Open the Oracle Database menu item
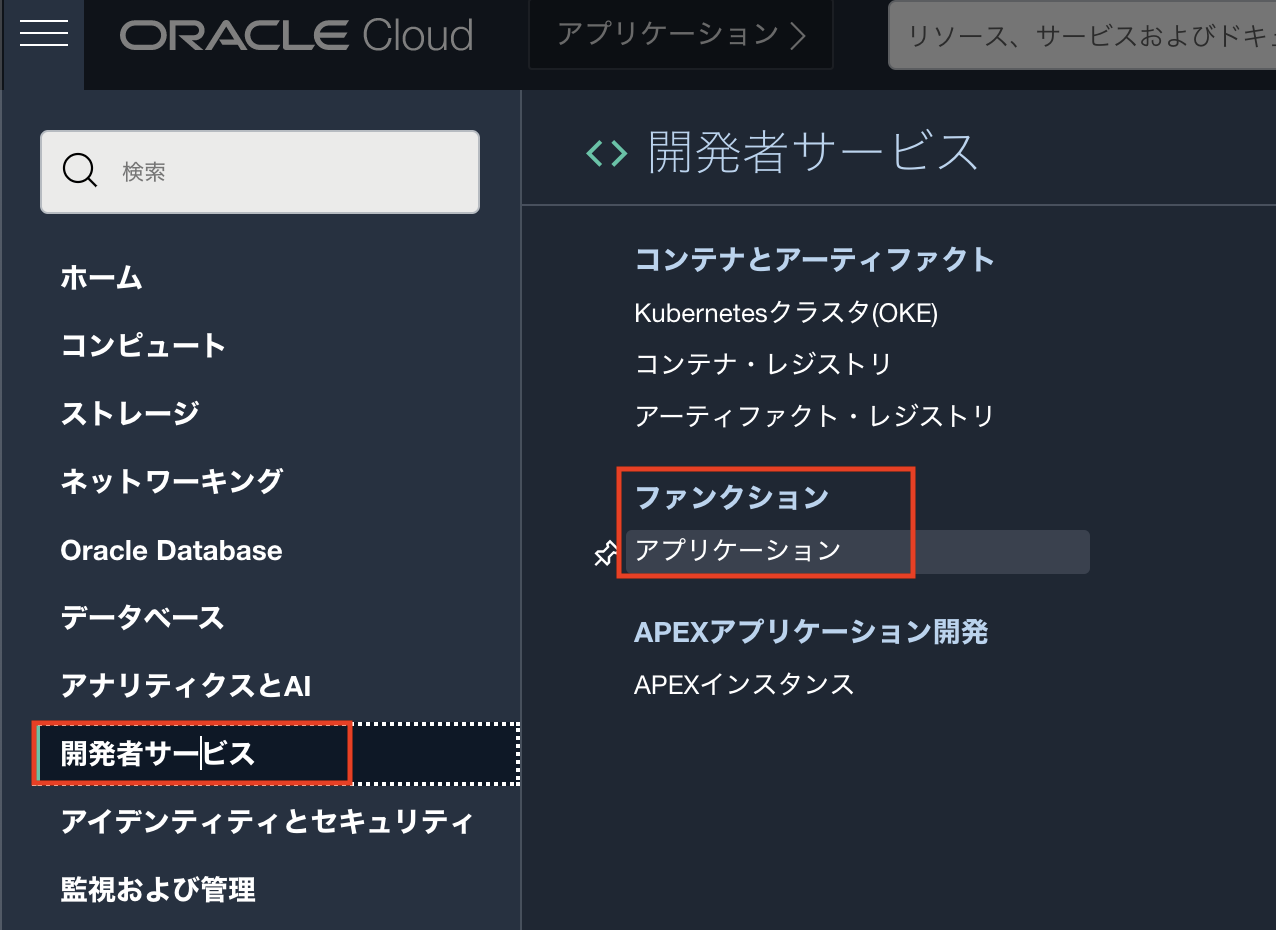Viewport: 1276px width, 930px height. click(x=171, y=550)
